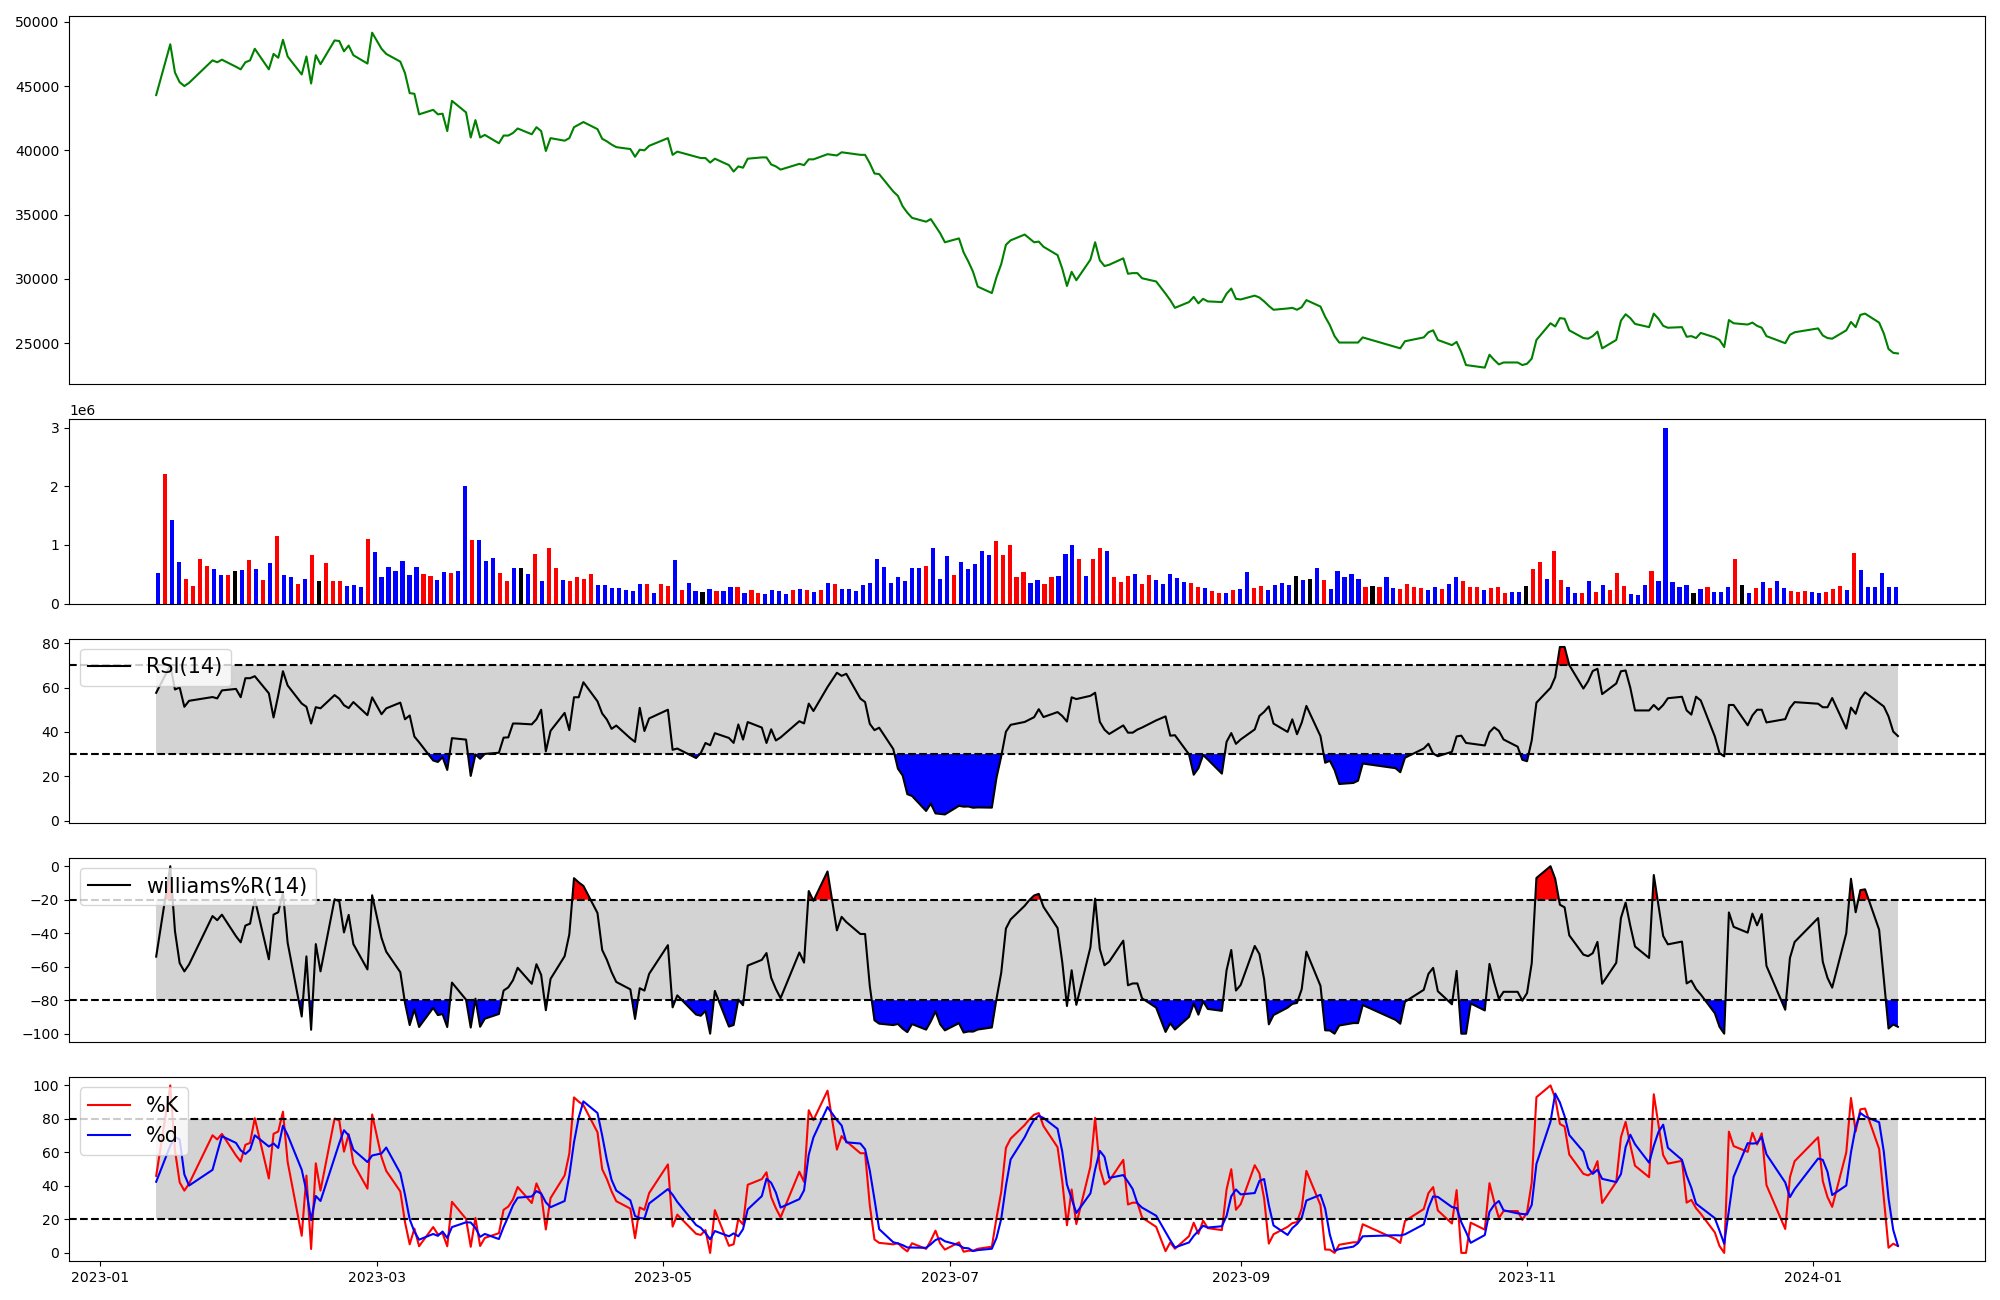Screen dimensions: 2000x1300
Task: Click the 1e6 volume scale label
Action: pos(82,411)
